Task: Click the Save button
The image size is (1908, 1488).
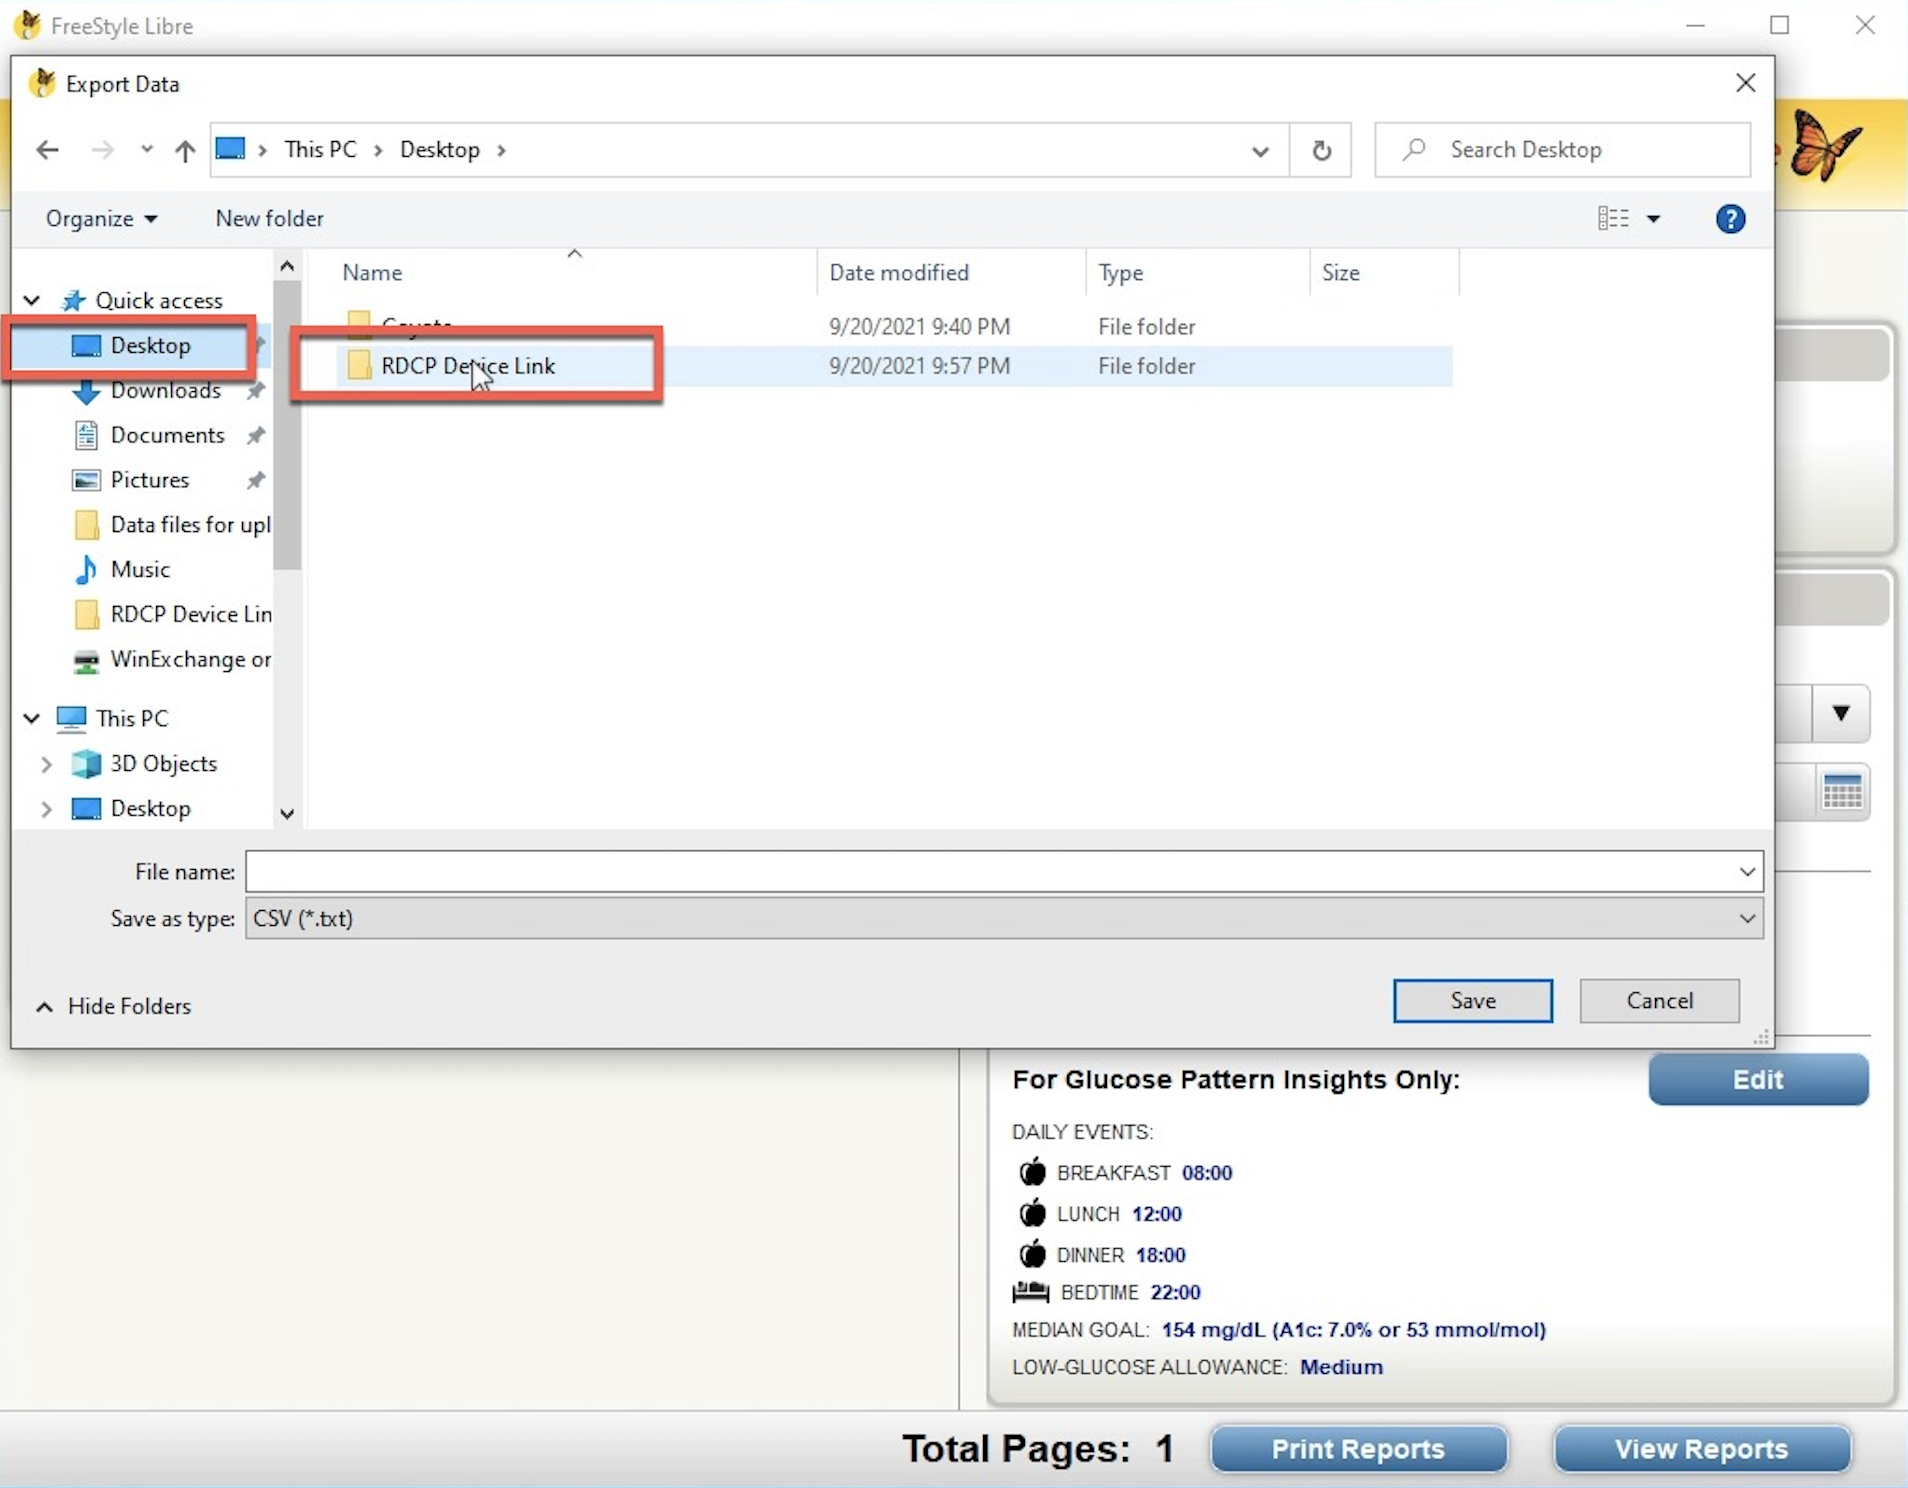Action: click(x=1472, y=1001)
